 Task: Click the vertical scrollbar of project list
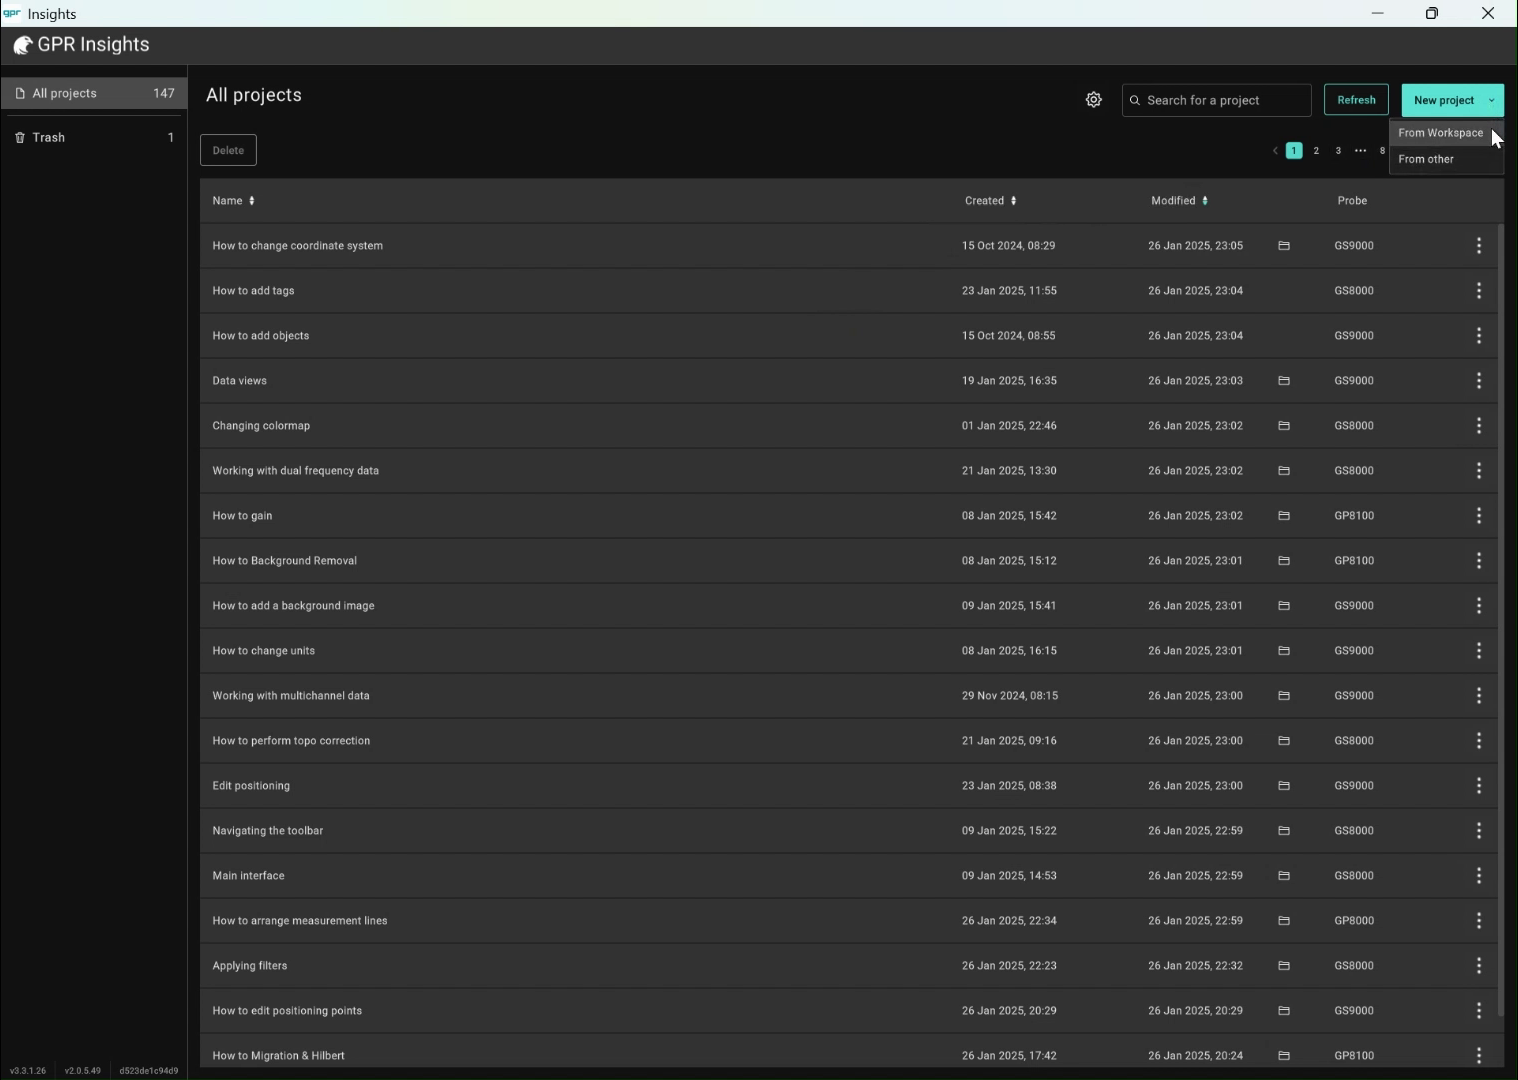[1500, 620]
